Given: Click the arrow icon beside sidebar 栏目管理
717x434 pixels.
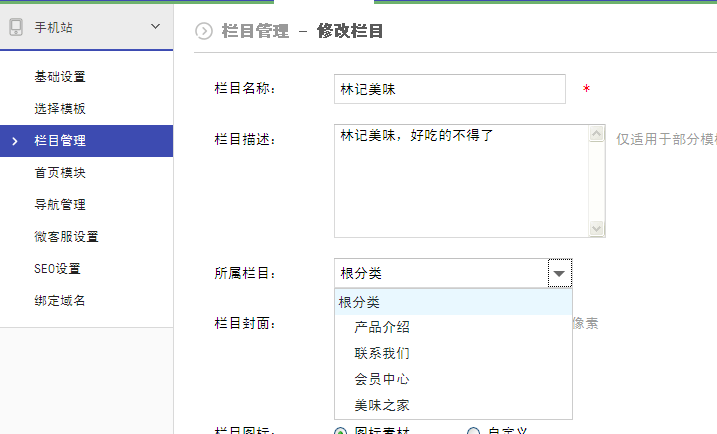Looking at the screenshot, I should (14, 141).
